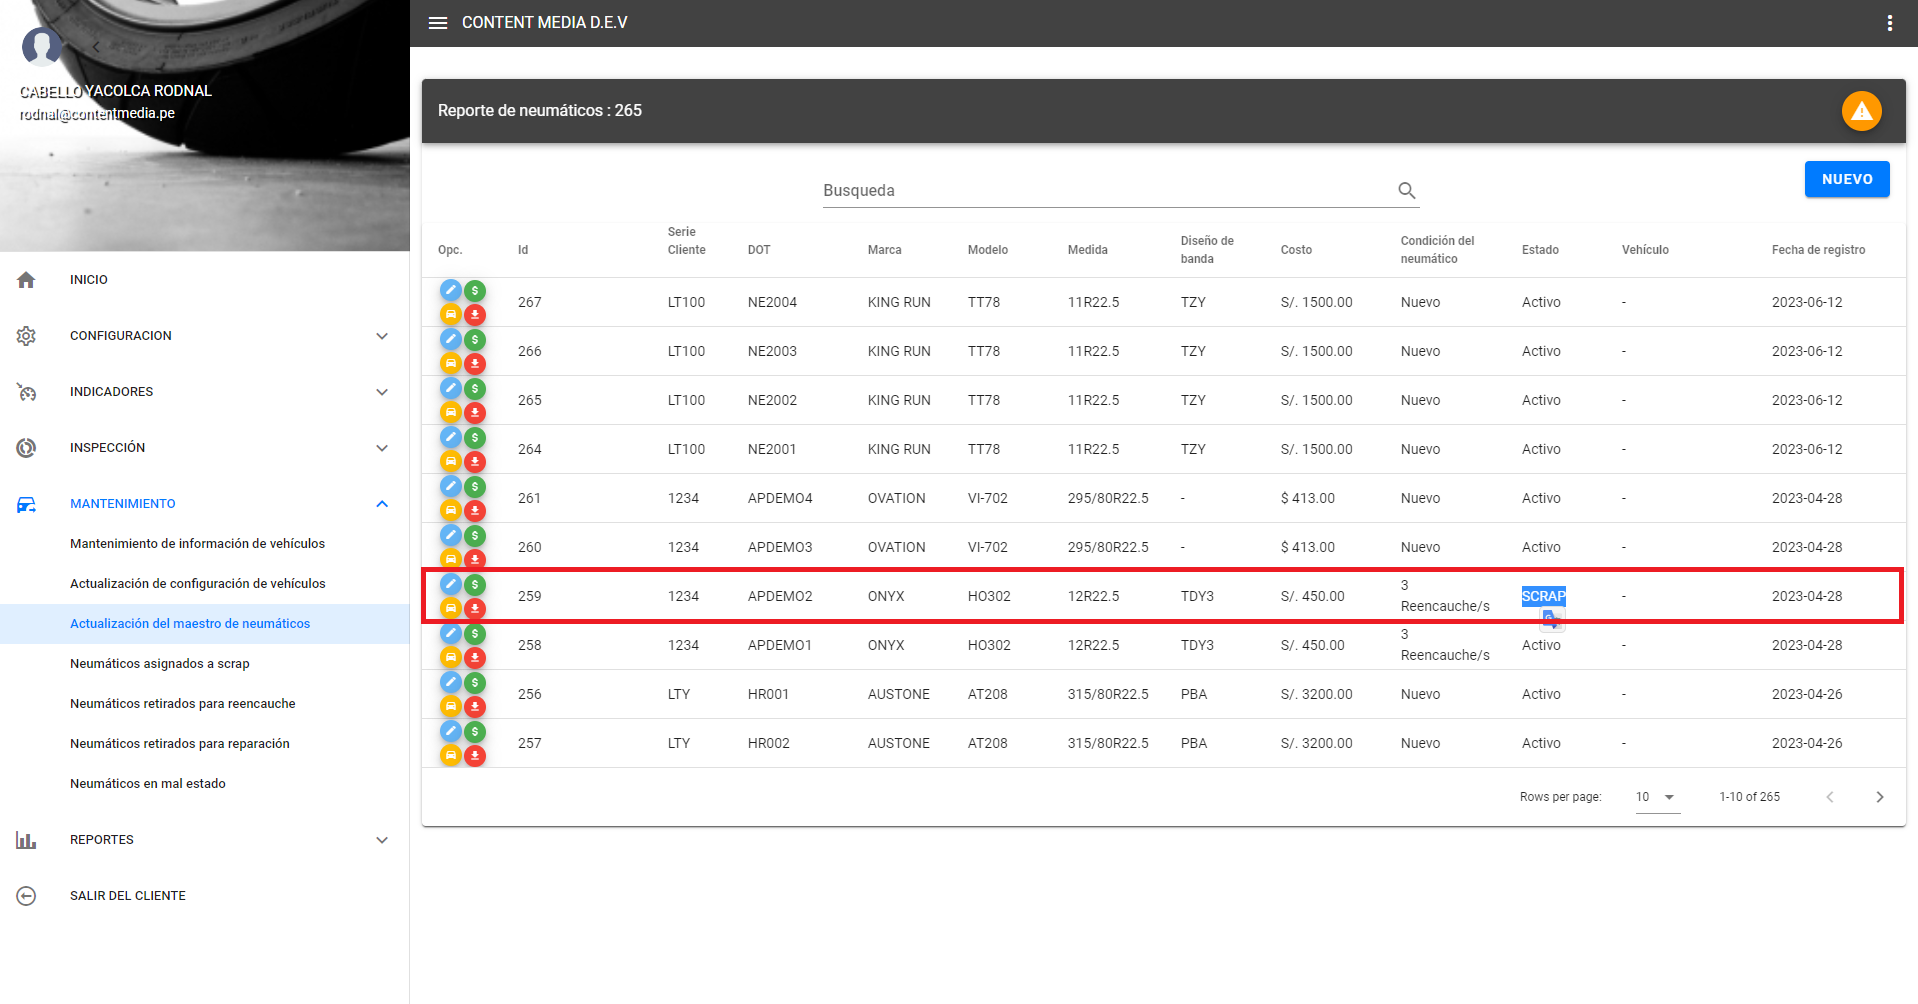Viewport: 1918px width, 1004px height.
Task: Click the orange warning alert icon
Action: click(x=1861, y=111)
